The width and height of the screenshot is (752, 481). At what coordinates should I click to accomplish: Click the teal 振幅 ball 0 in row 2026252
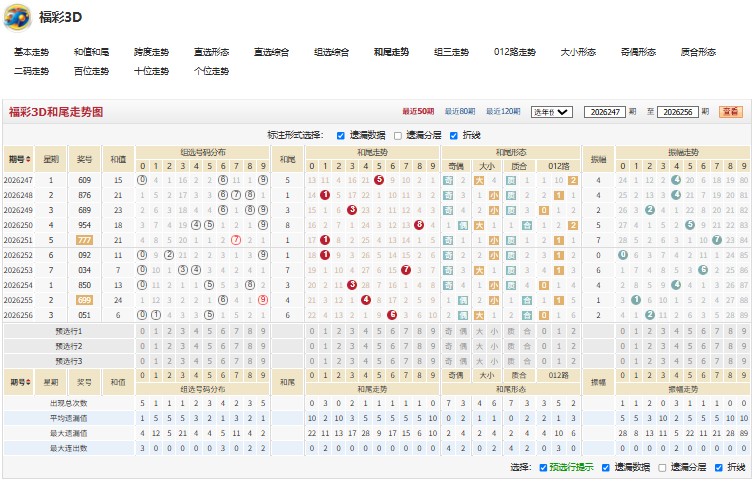pyautogui.click(x=623, y=255)
